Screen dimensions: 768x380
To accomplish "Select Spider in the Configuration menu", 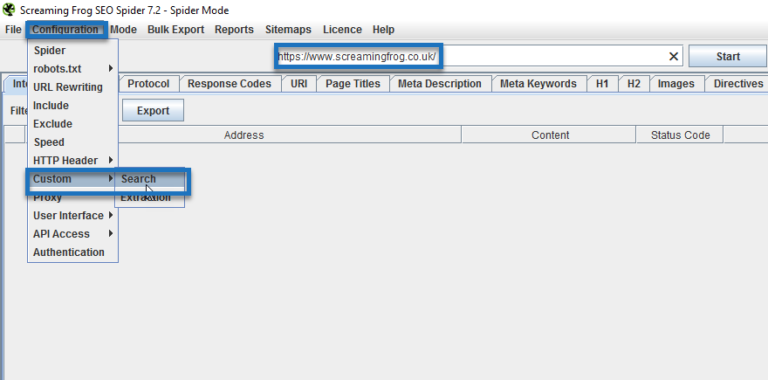I will click(72, 50).
